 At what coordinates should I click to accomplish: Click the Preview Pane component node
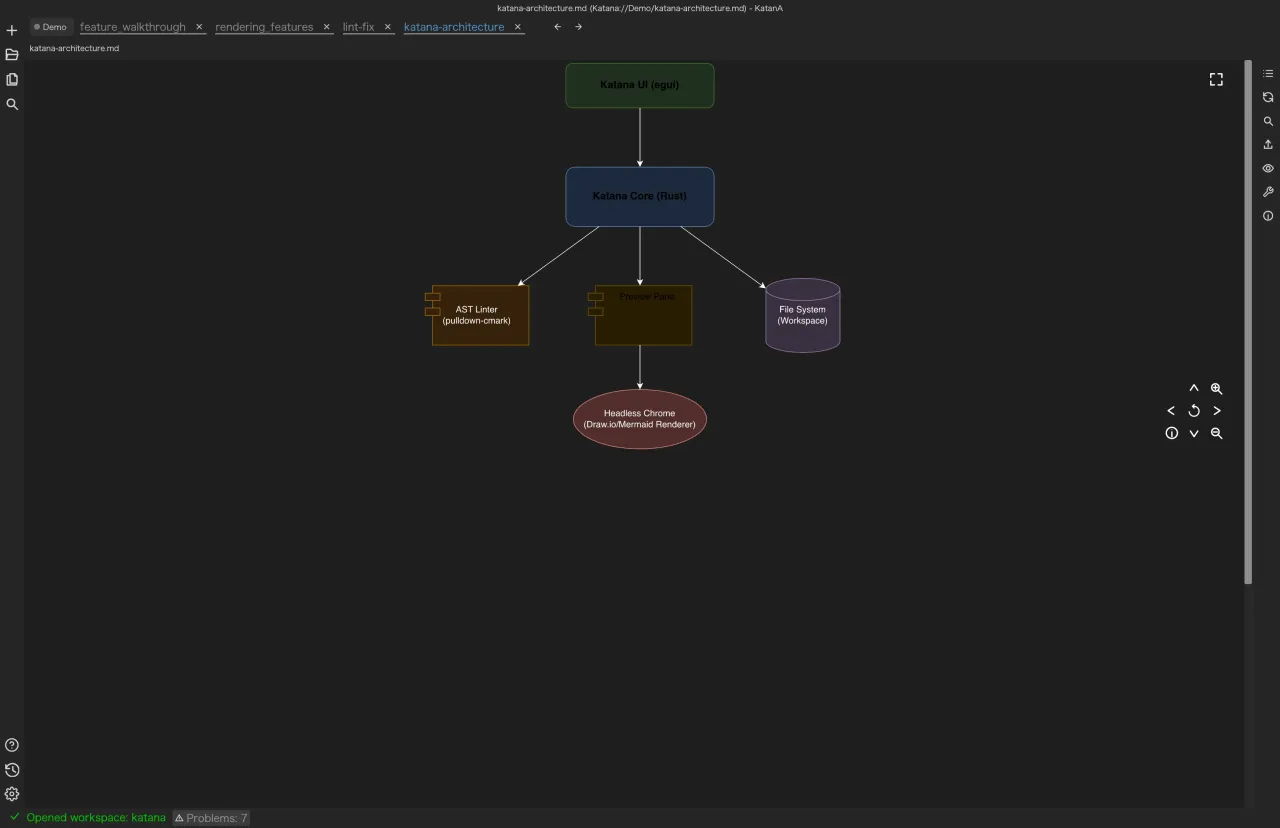(640, 315)
